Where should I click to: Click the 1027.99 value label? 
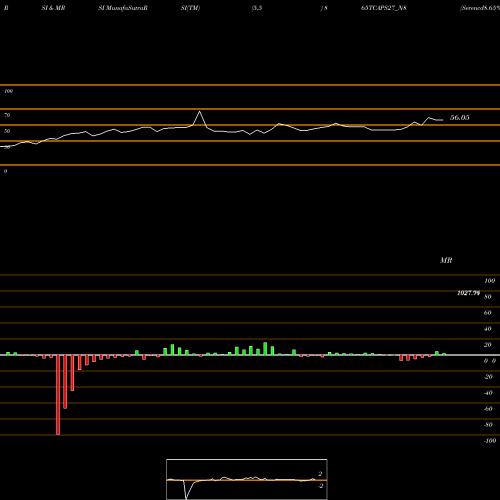469,293
